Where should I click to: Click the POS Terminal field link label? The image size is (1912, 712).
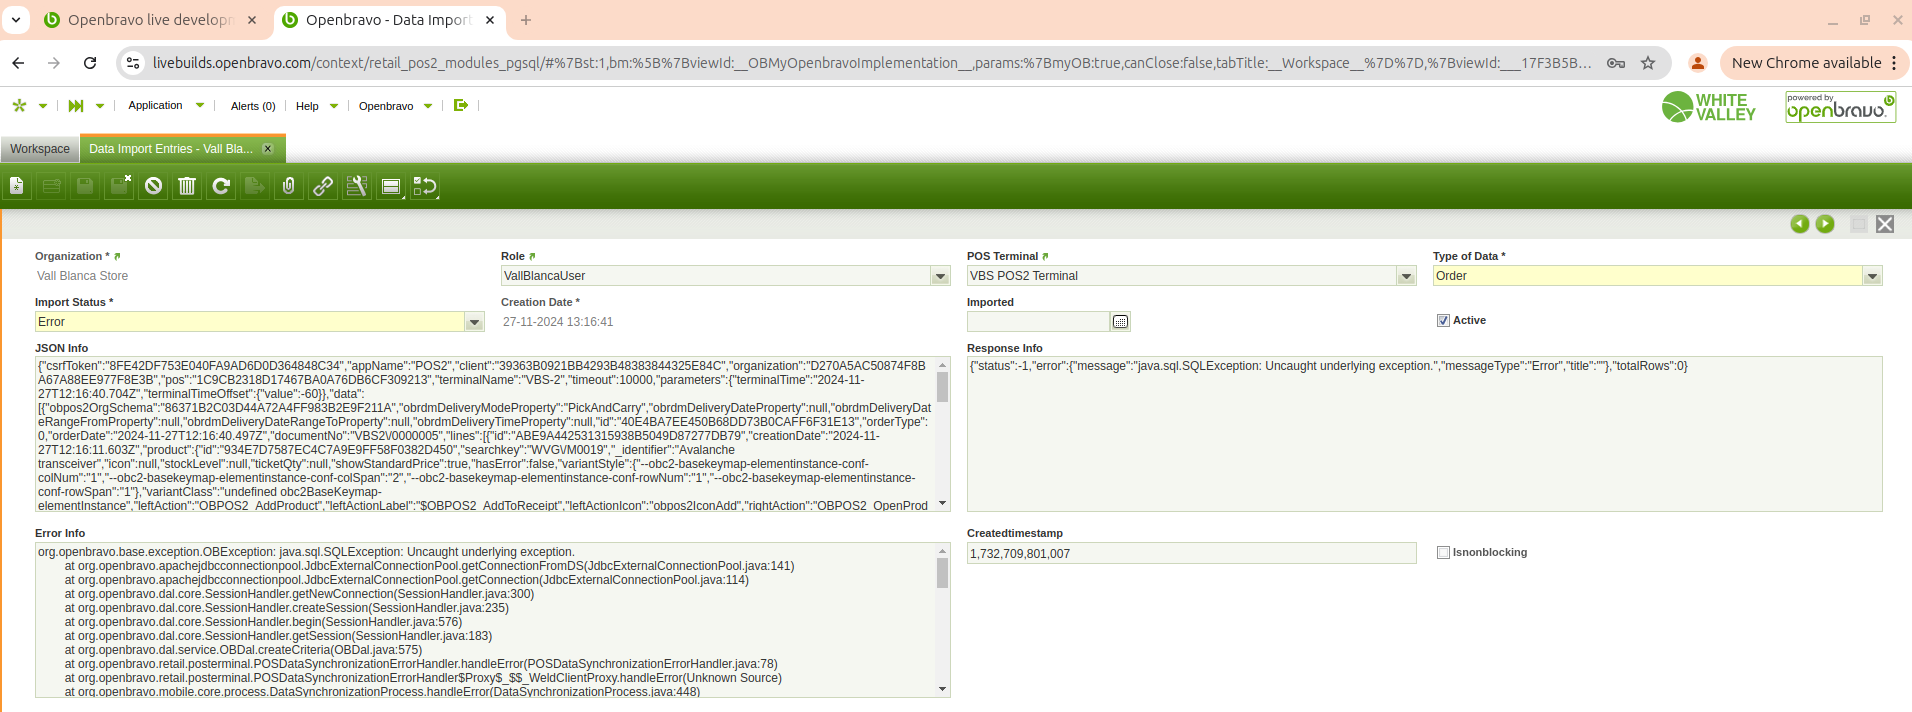1002,257
